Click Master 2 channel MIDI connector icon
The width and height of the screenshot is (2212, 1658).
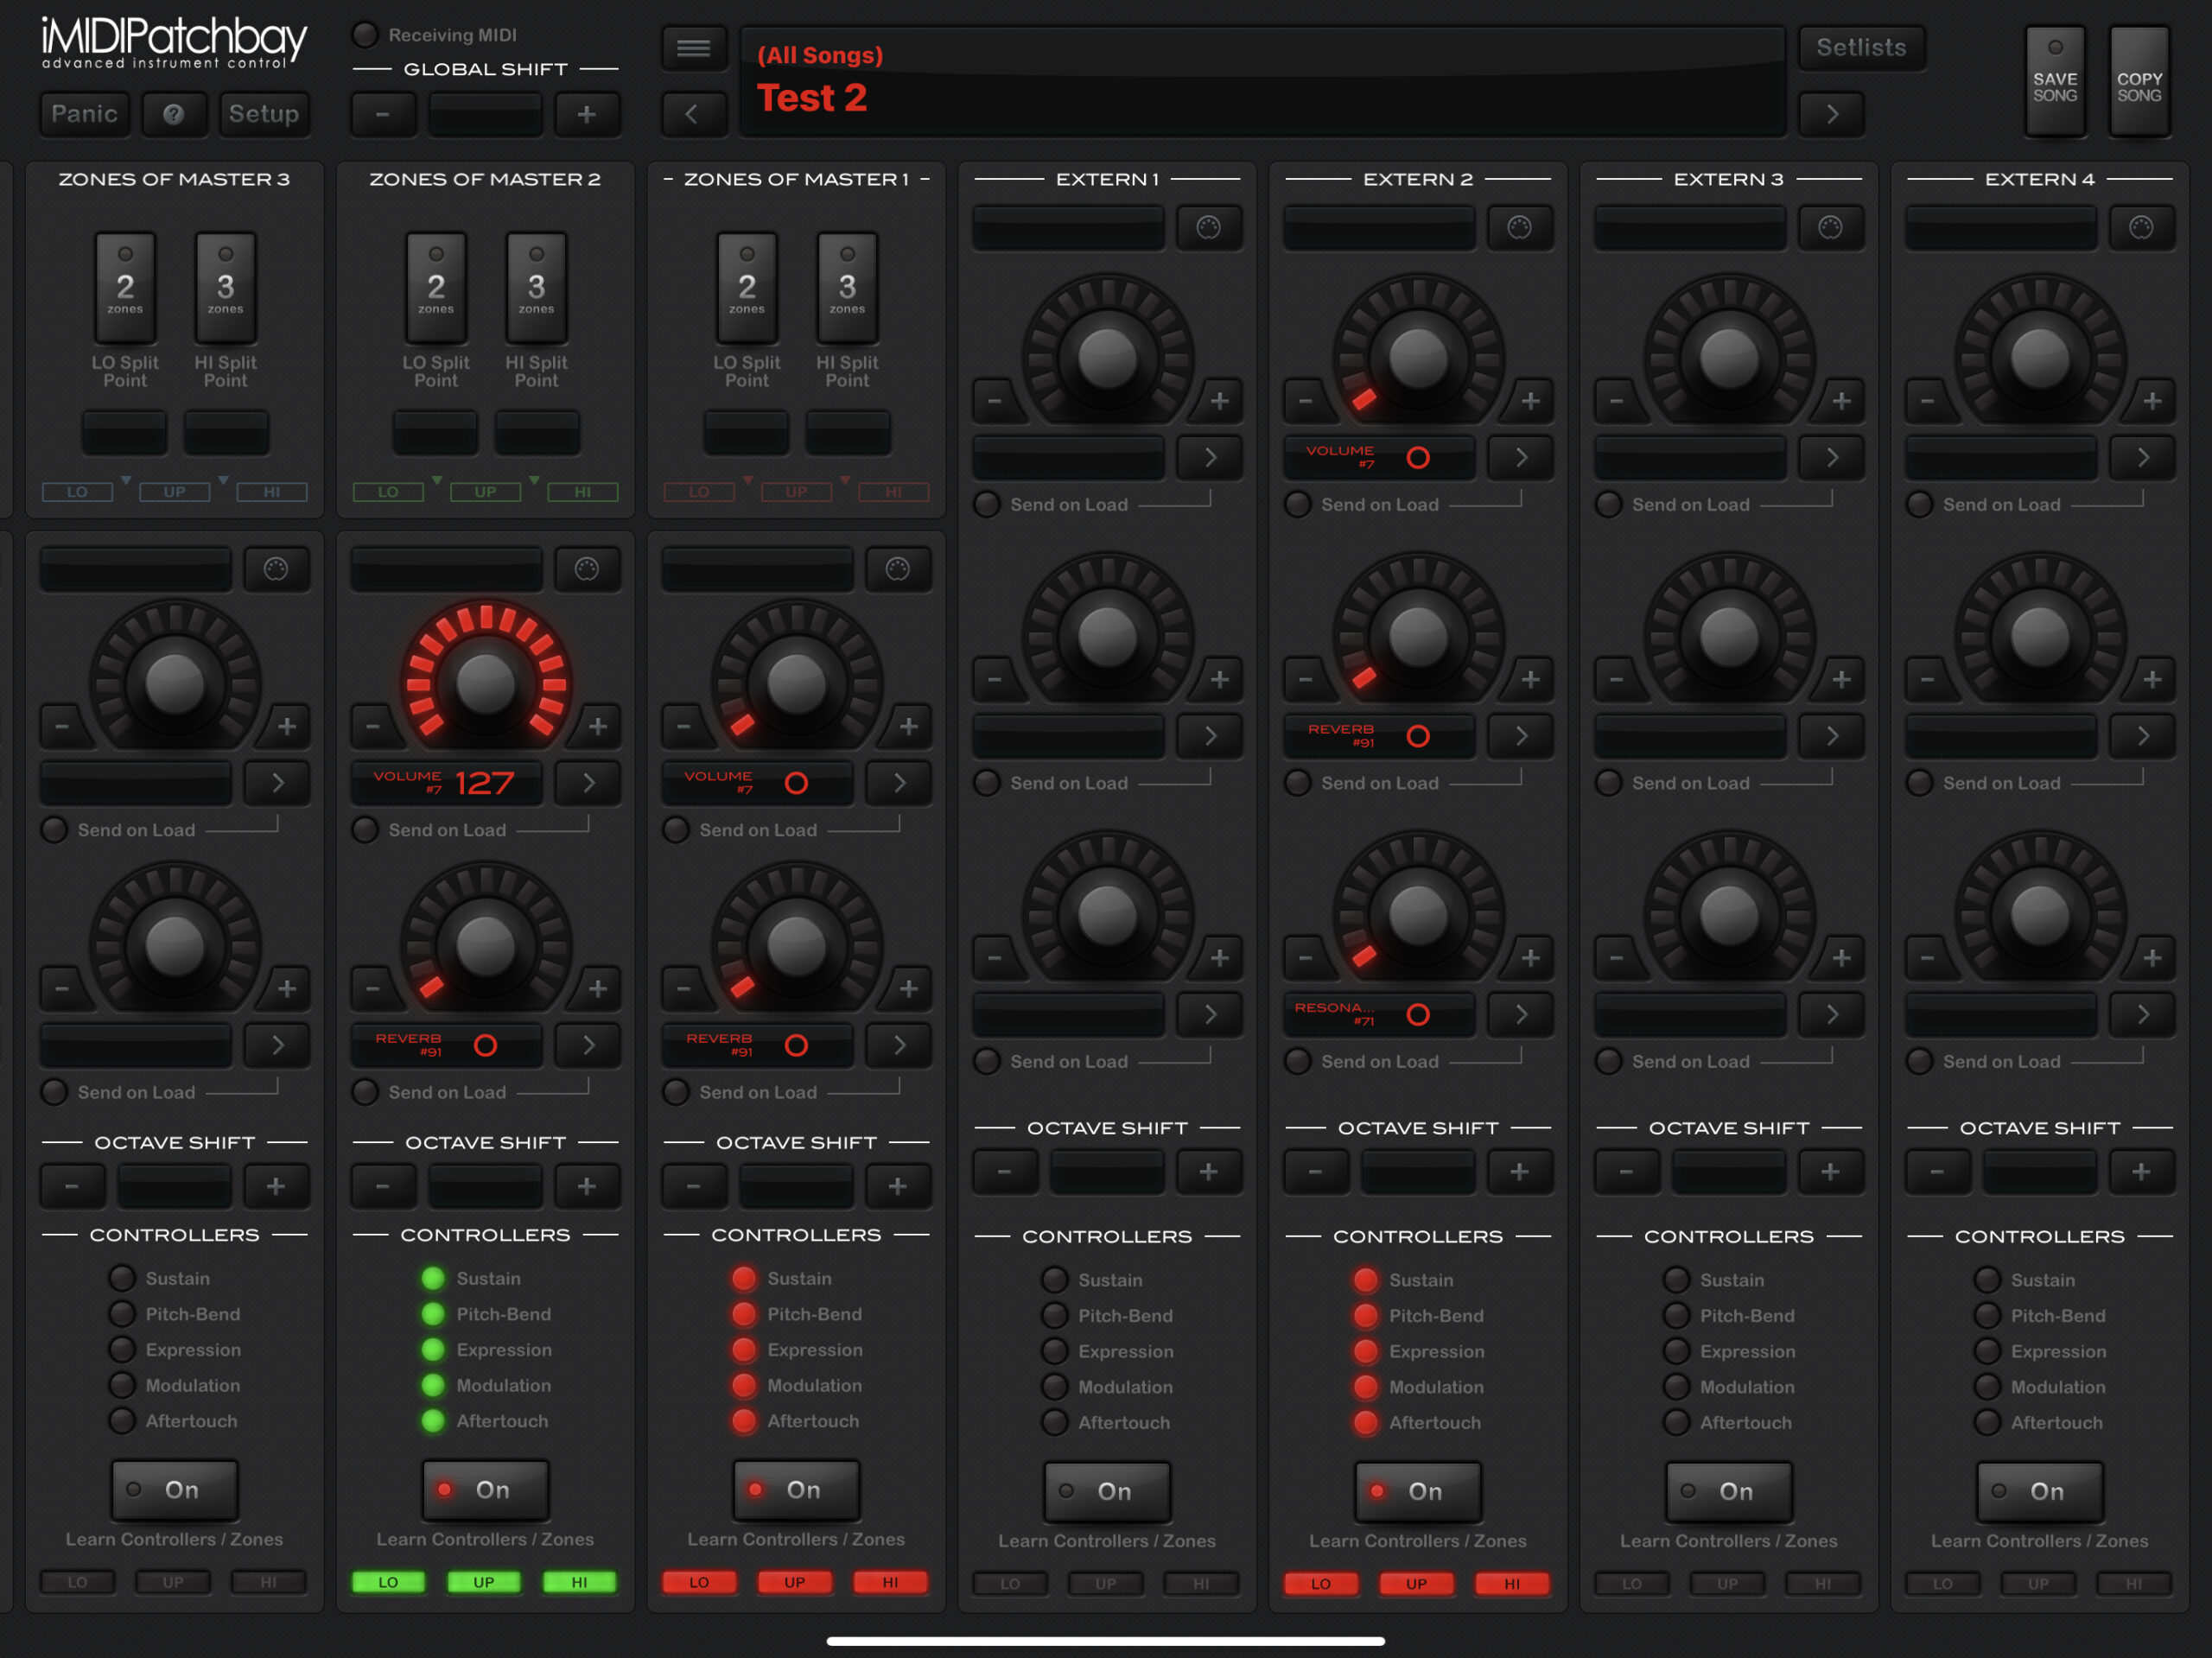pos(587,569)
